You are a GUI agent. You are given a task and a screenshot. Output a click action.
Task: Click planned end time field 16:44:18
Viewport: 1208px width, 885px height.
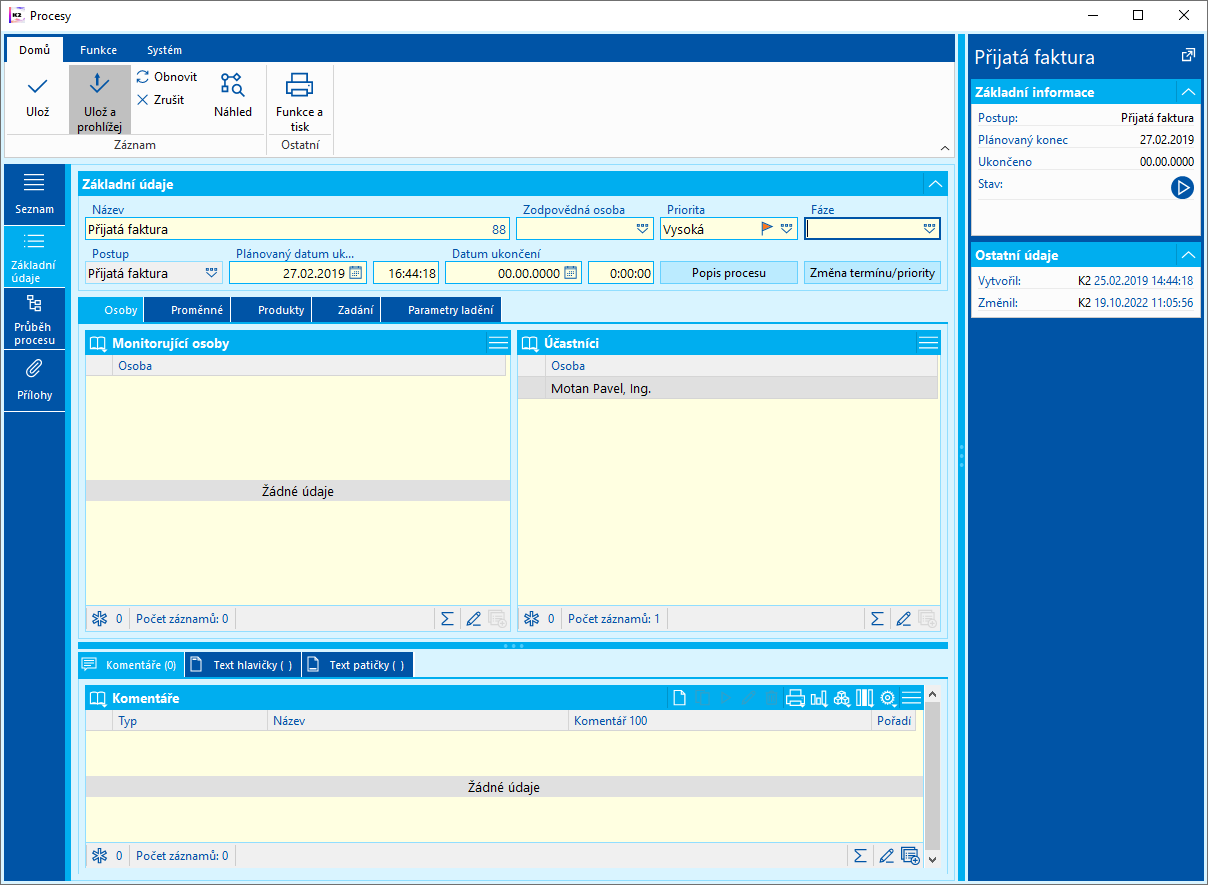[406, 273]
